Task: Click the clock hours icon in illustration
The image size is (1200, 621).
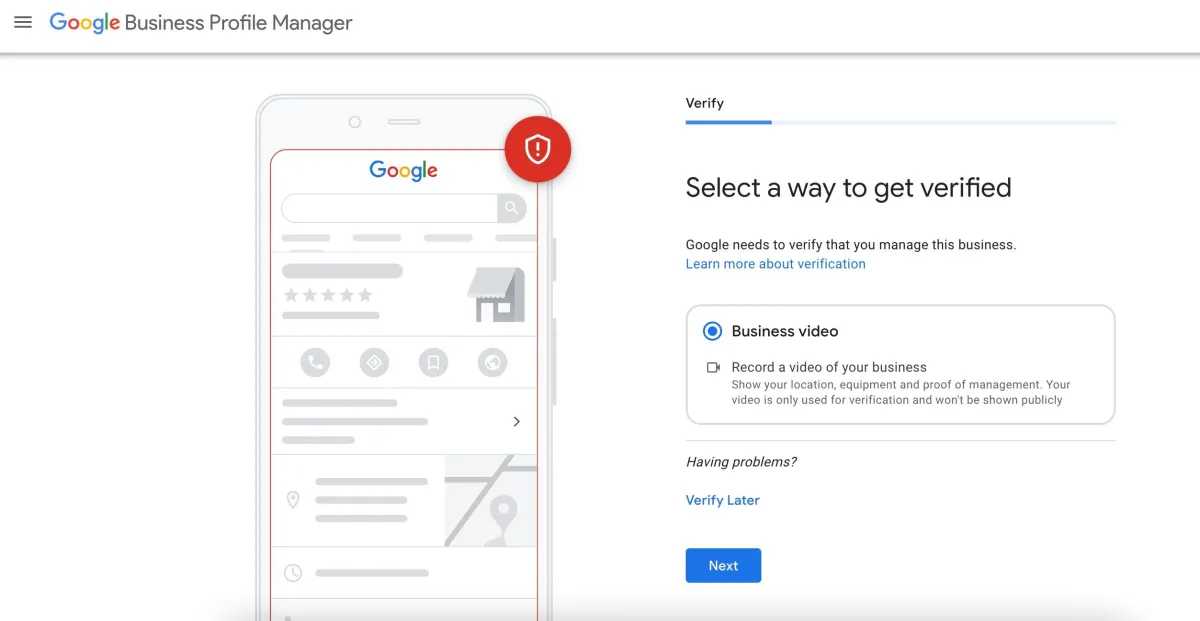Action: (293, 573)
